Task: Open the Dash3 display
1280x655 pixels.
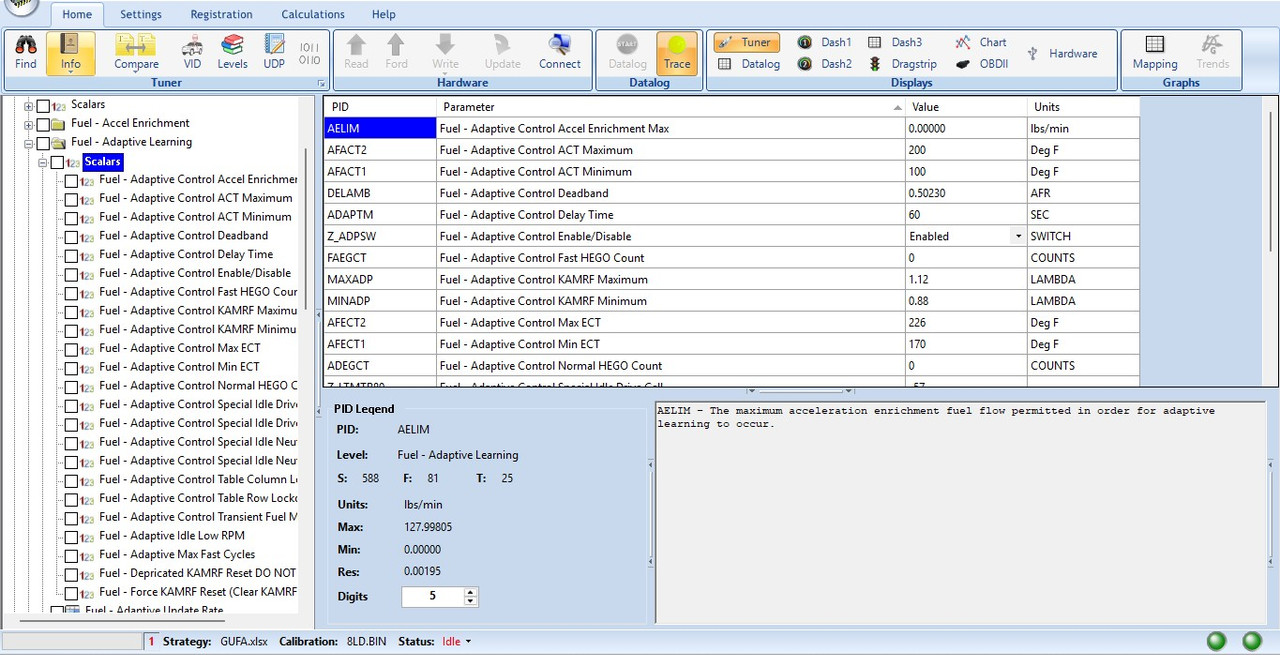Action: [895, 43]
